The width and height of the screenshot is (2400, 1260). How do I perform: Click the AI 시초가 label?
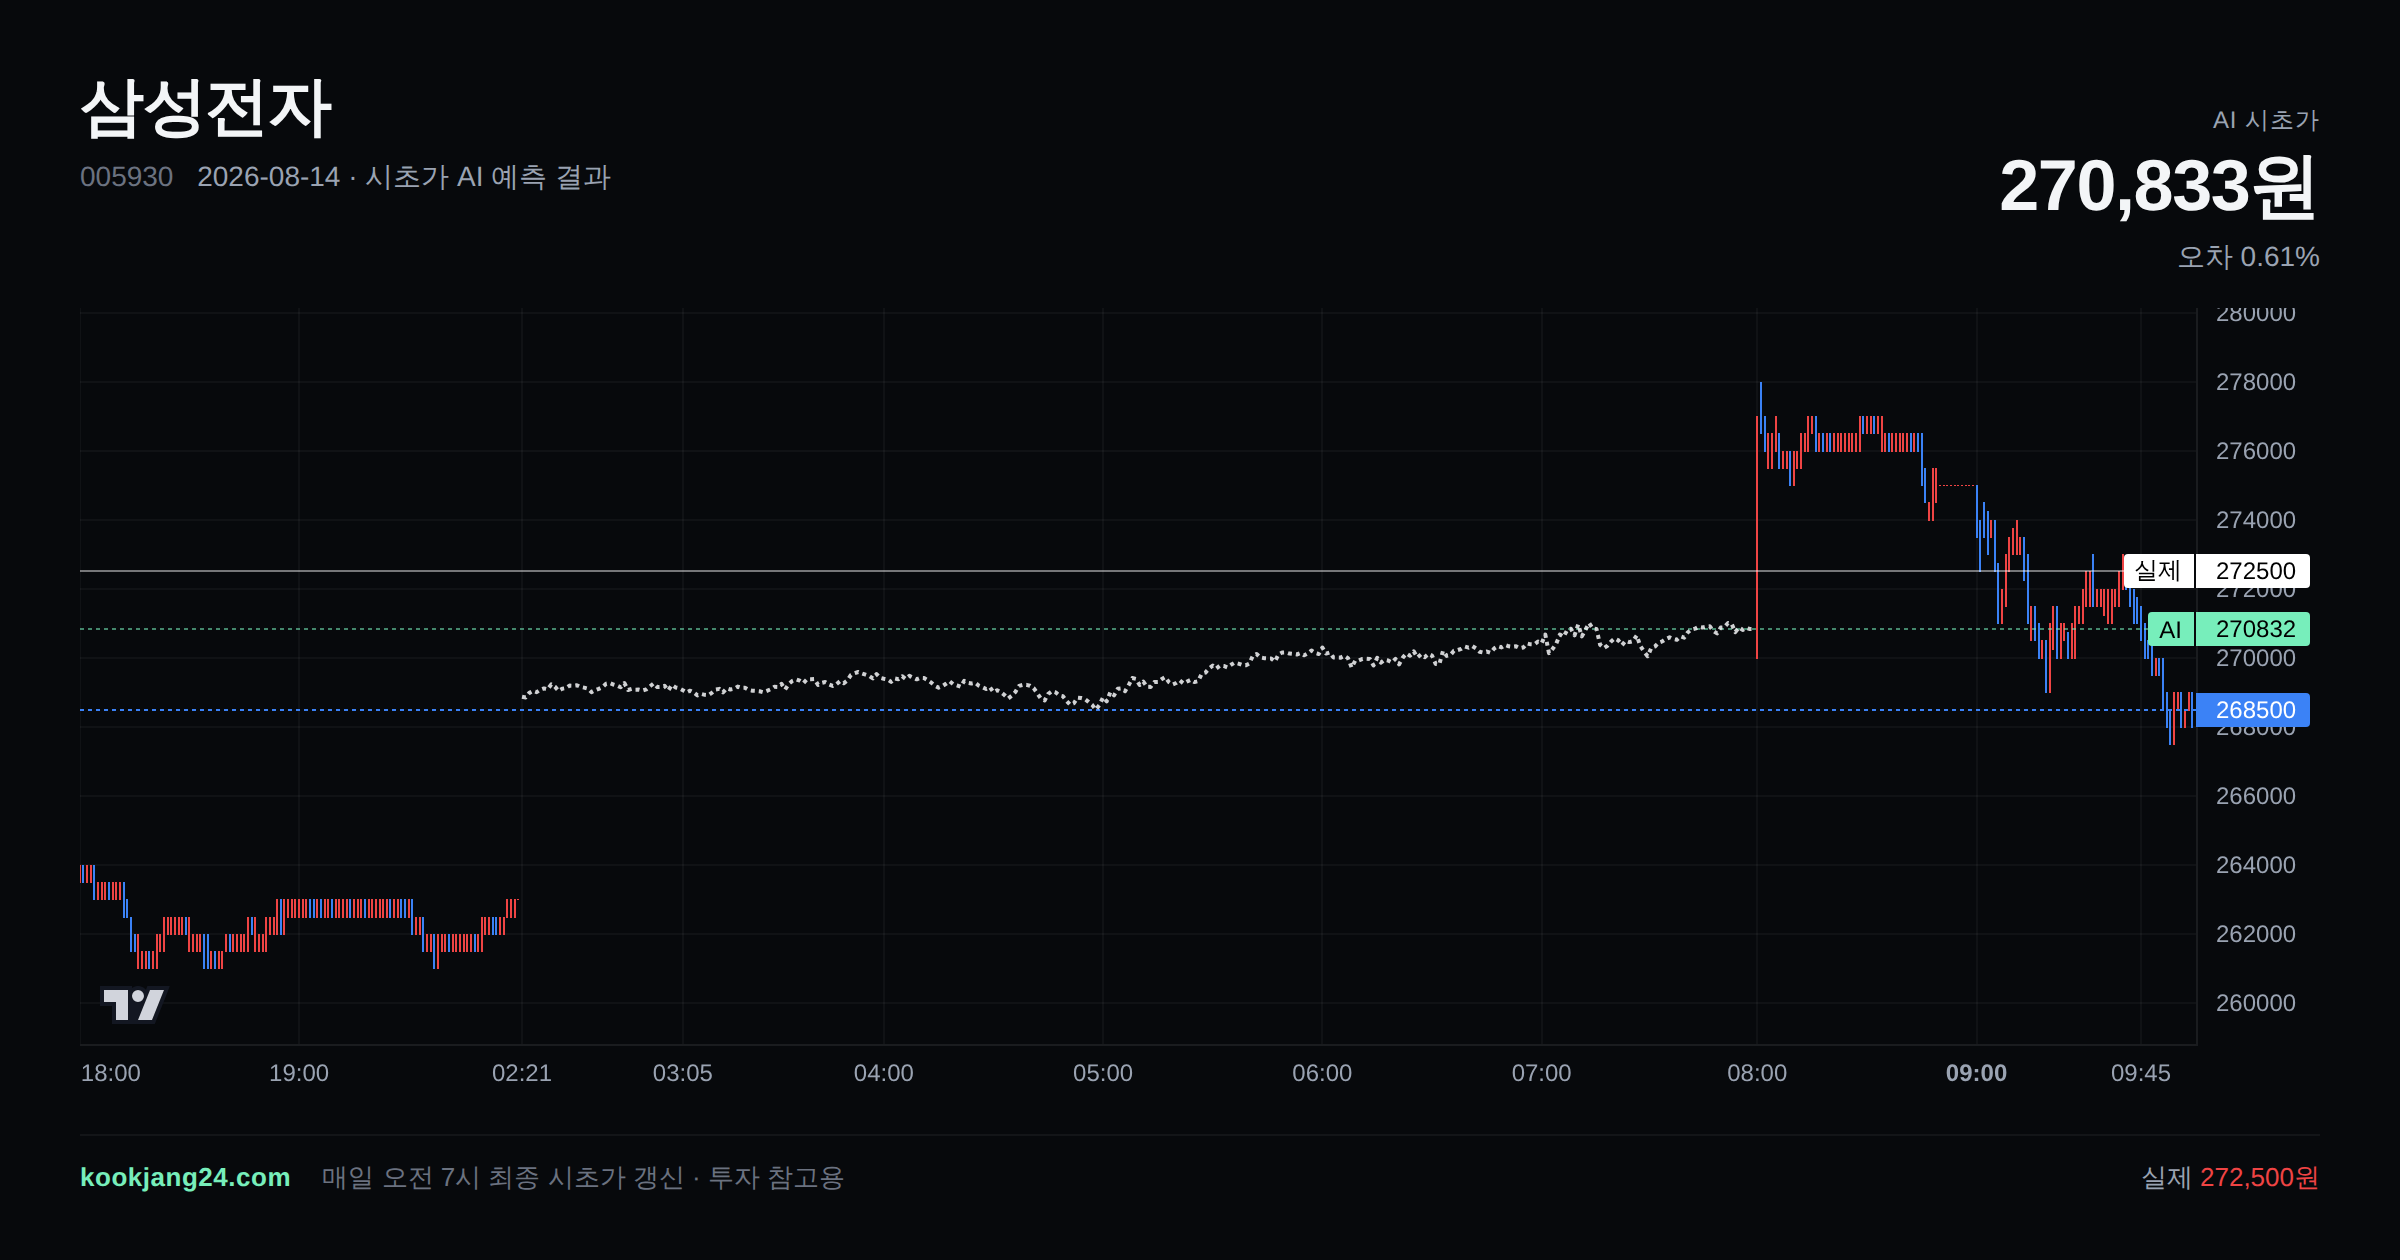tap(2265, 120)
